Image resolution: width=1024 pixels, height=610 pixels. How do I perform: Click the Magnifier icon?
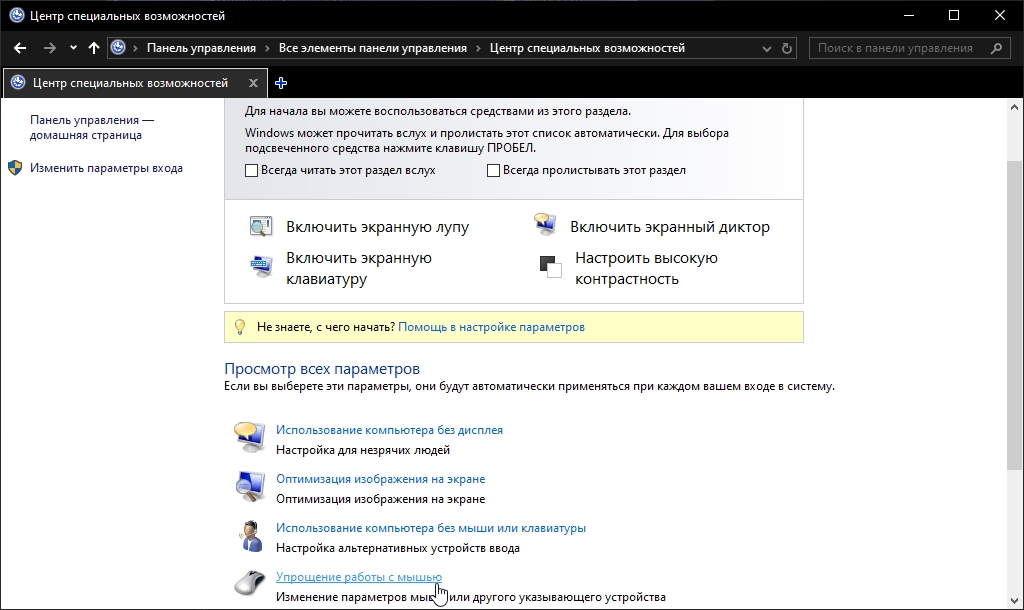coord(261,227)
